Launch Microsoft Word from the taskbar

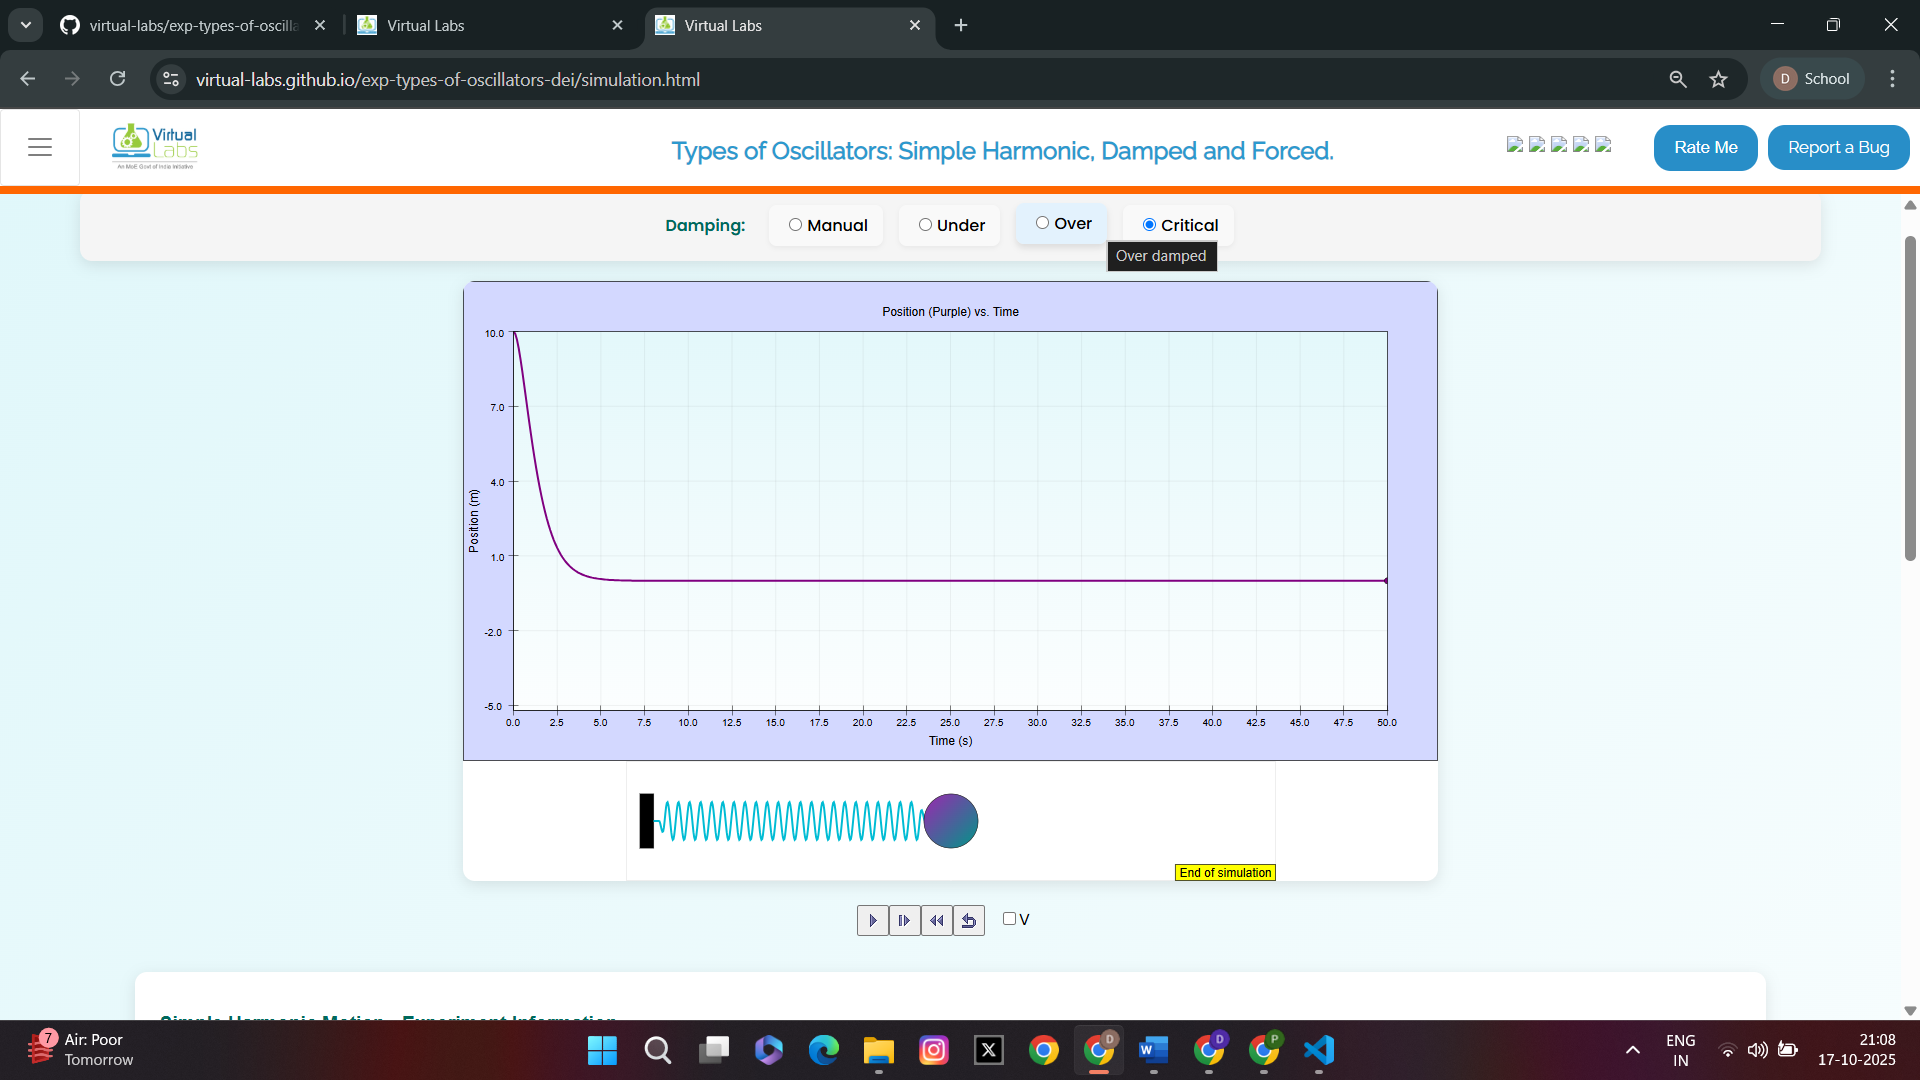1153,1050
